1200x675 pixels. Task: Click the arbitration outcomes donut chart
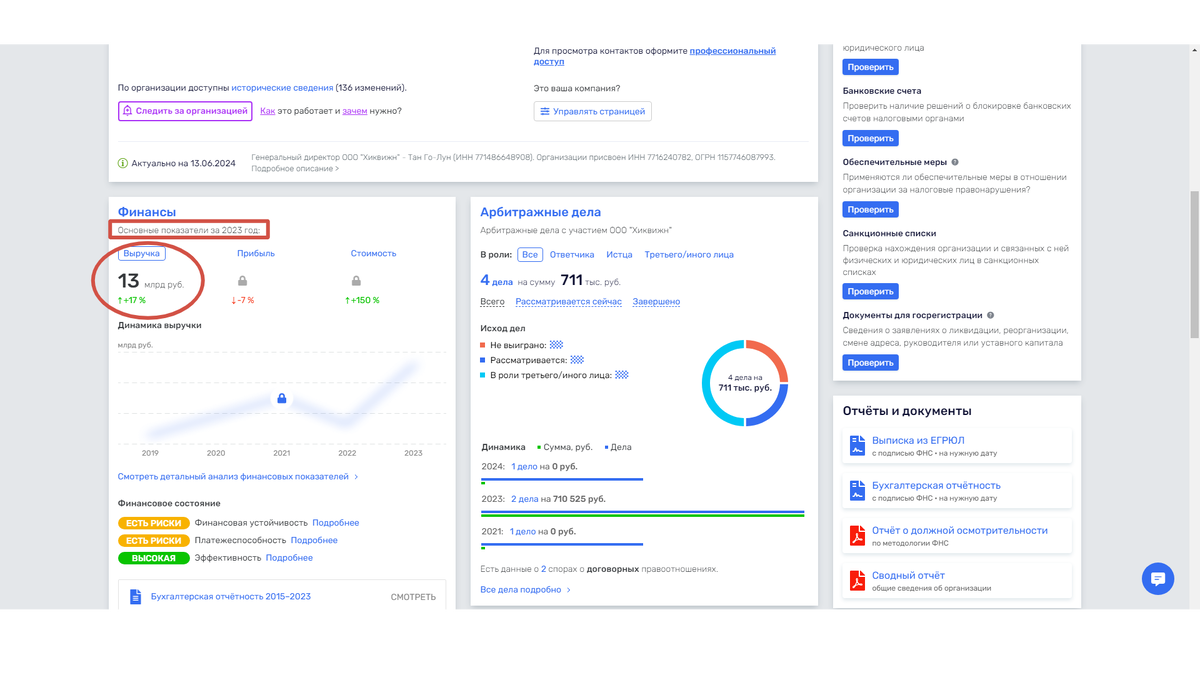[x=745, y=383]
